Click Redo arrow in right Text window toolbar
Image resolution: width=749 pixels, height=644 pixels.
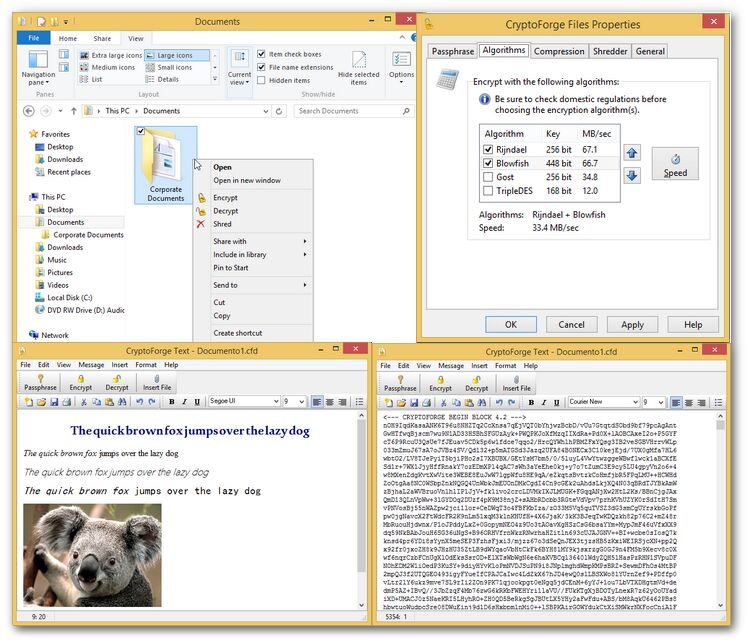tap(512, 403)
